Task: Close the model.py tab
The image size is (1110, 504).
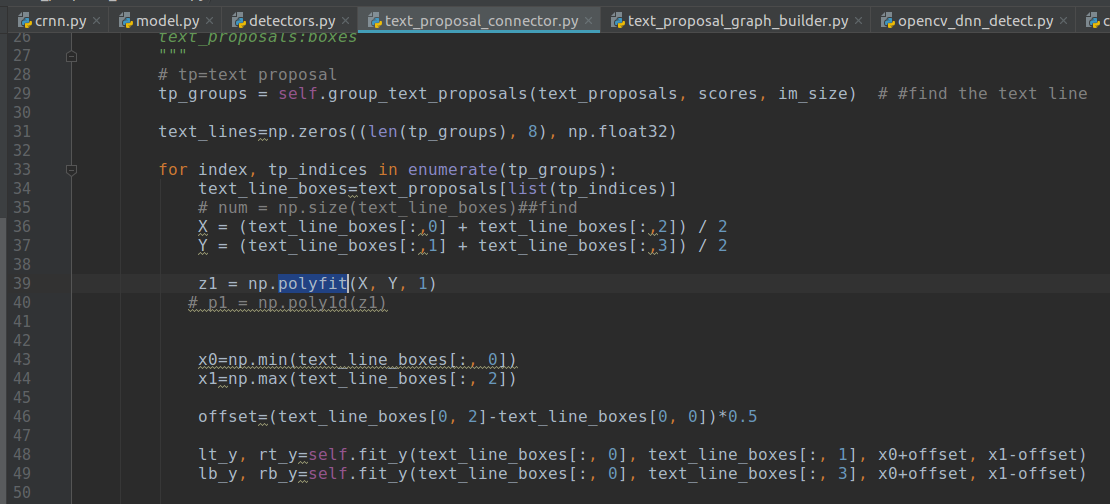Action: click(x=212, y=21)
